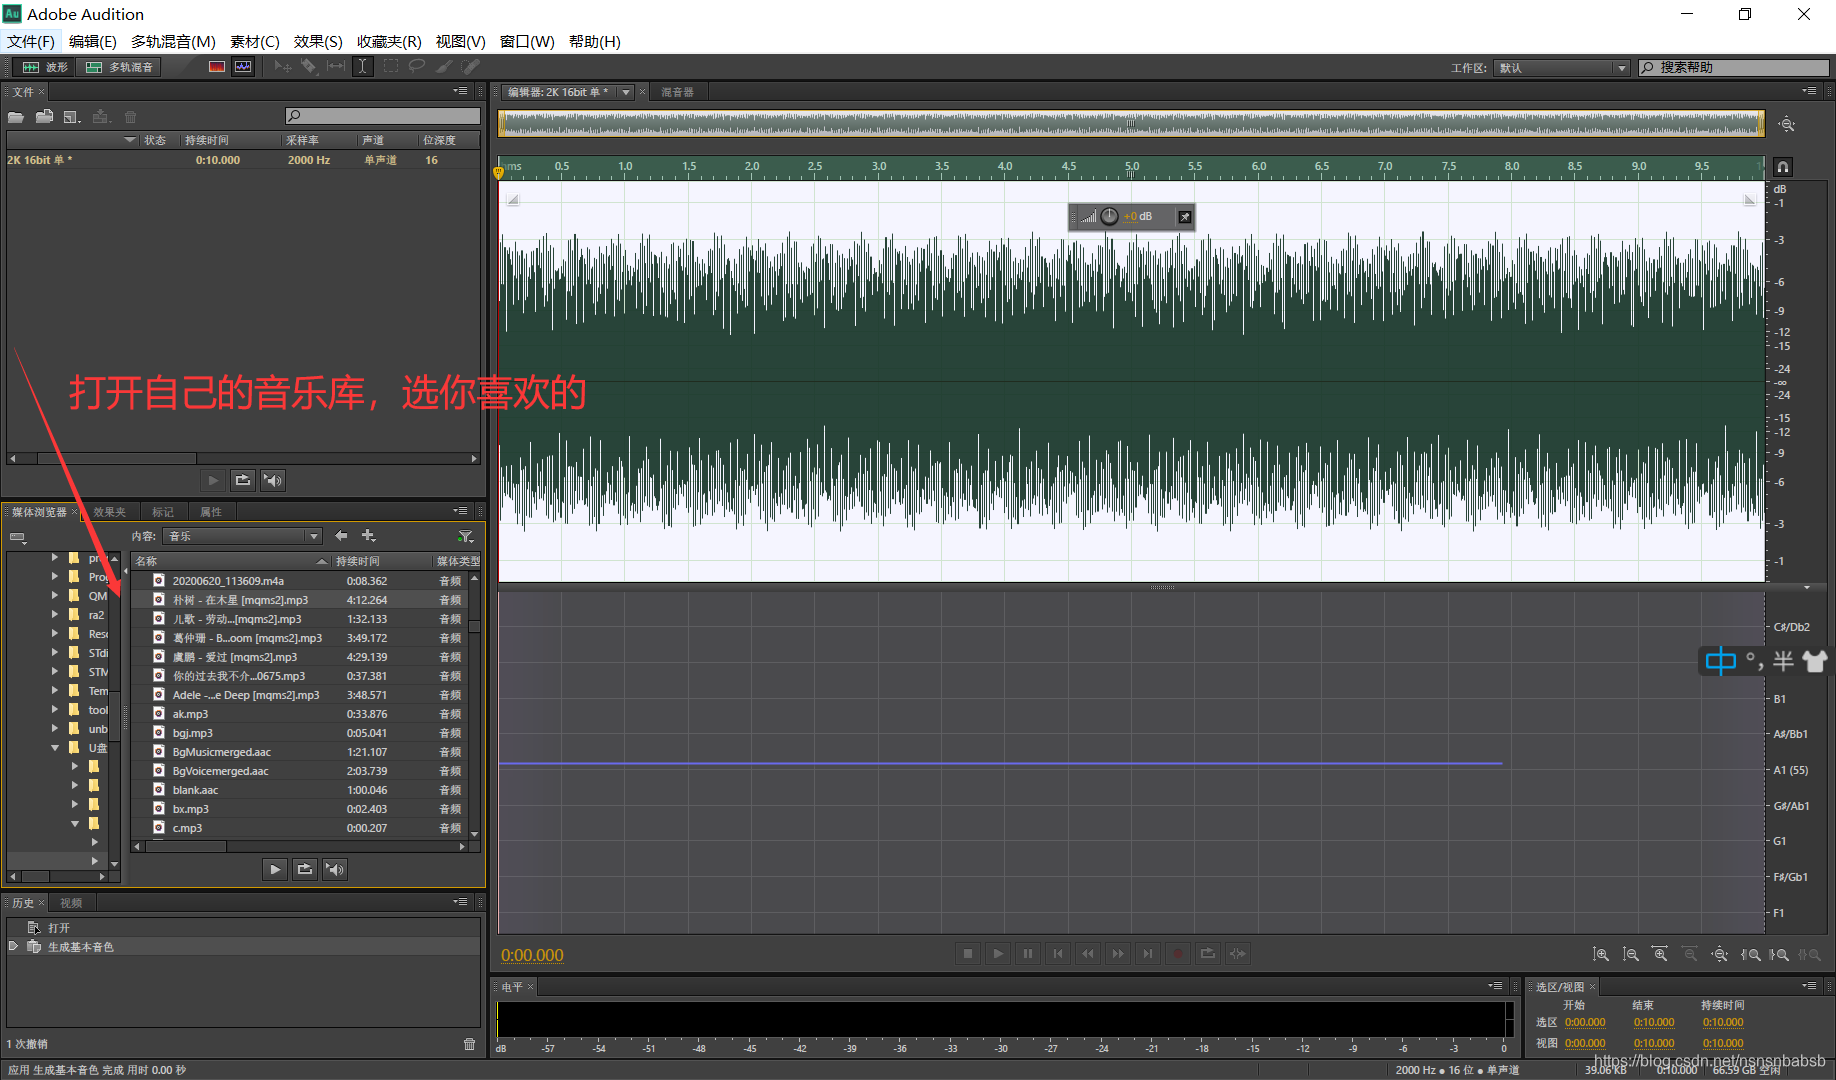
Task: Adjust the HUD volume knob +0 dB
Action: [x=1109, y=216]
